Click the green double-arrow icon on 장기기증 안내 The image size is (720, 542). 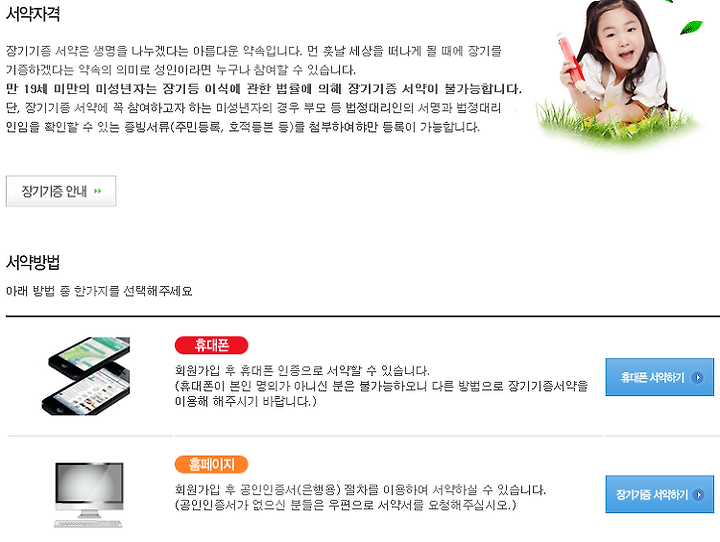[97, 191]
